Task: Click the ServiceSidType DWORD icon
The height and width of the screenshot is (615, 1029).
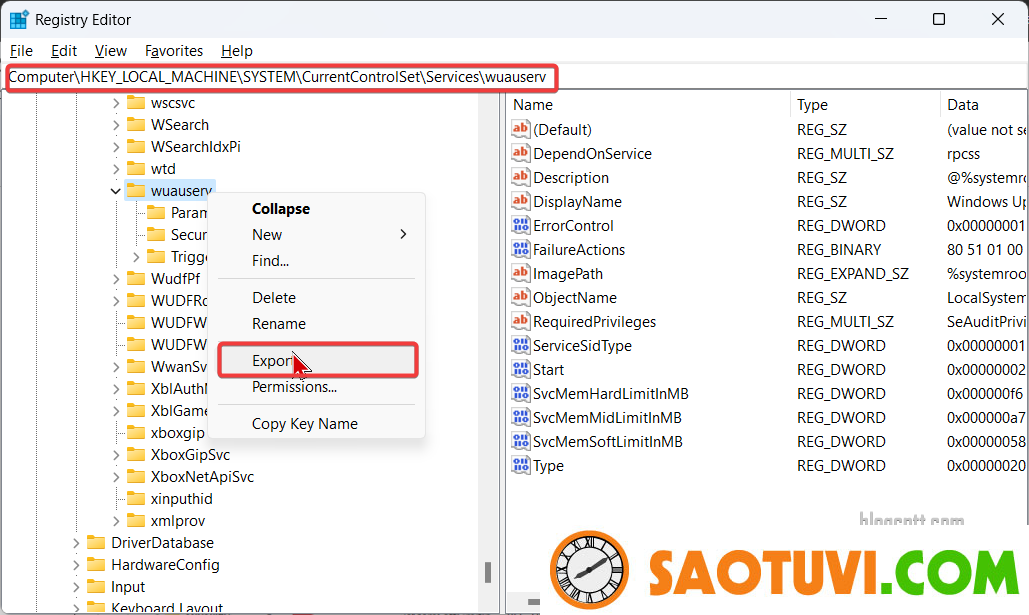Action: point(520,345)
